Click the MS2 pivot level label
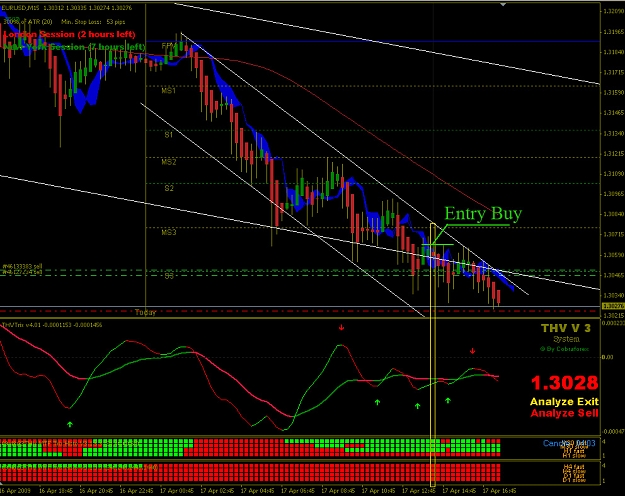Screen dimensions: 625x496 169,162
